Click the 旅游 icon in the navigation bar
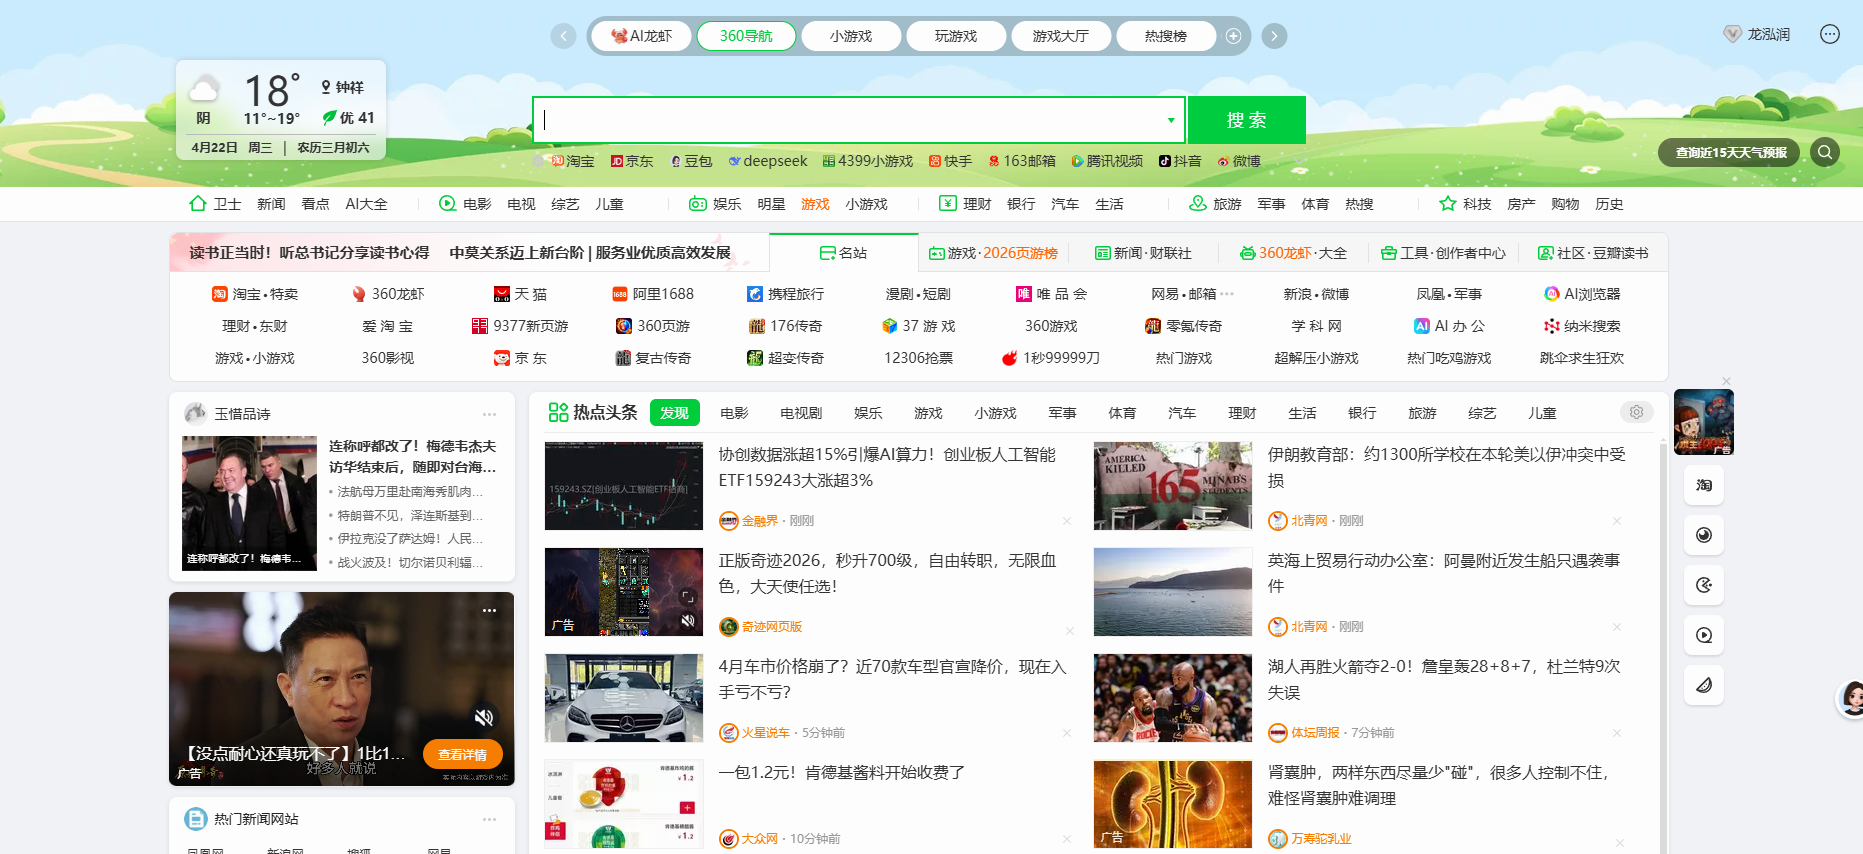Screen dimensions: 1863x854 click(x=1198, y=204)
